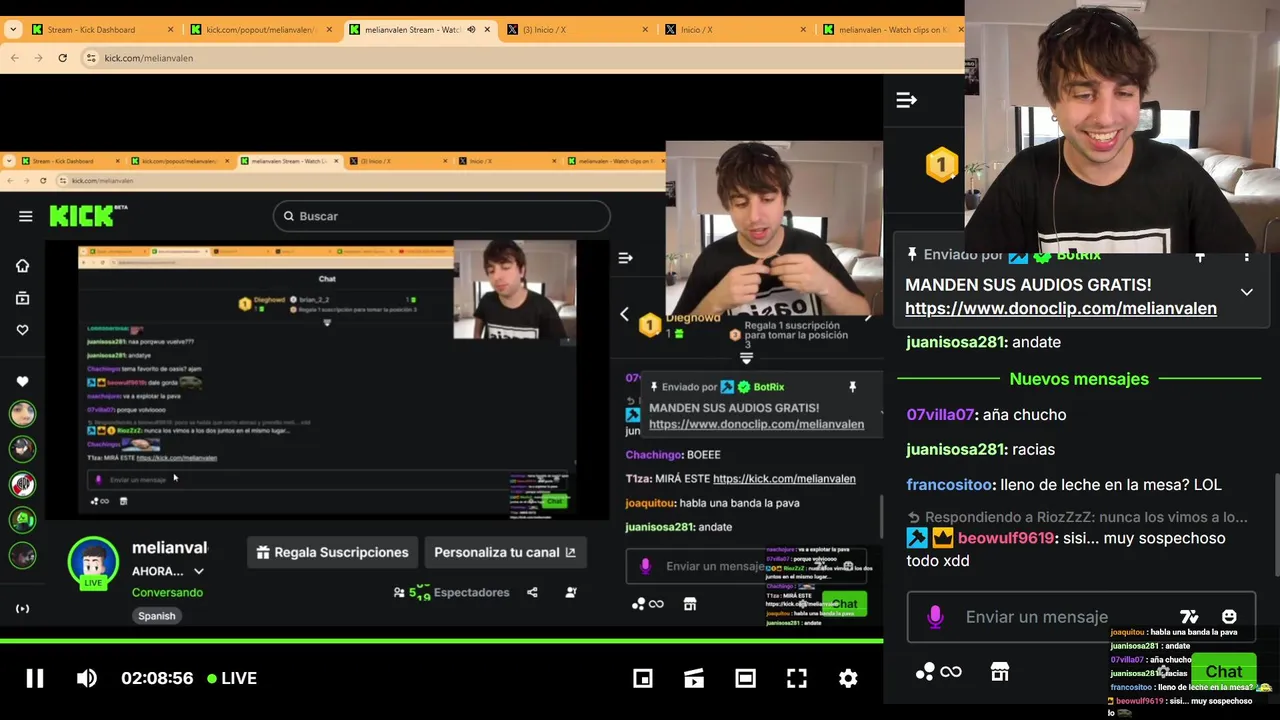Switch to '(3) Inicio / X' tab
Viewport: 1280px width, 720px height.
[x=577, y=30]
